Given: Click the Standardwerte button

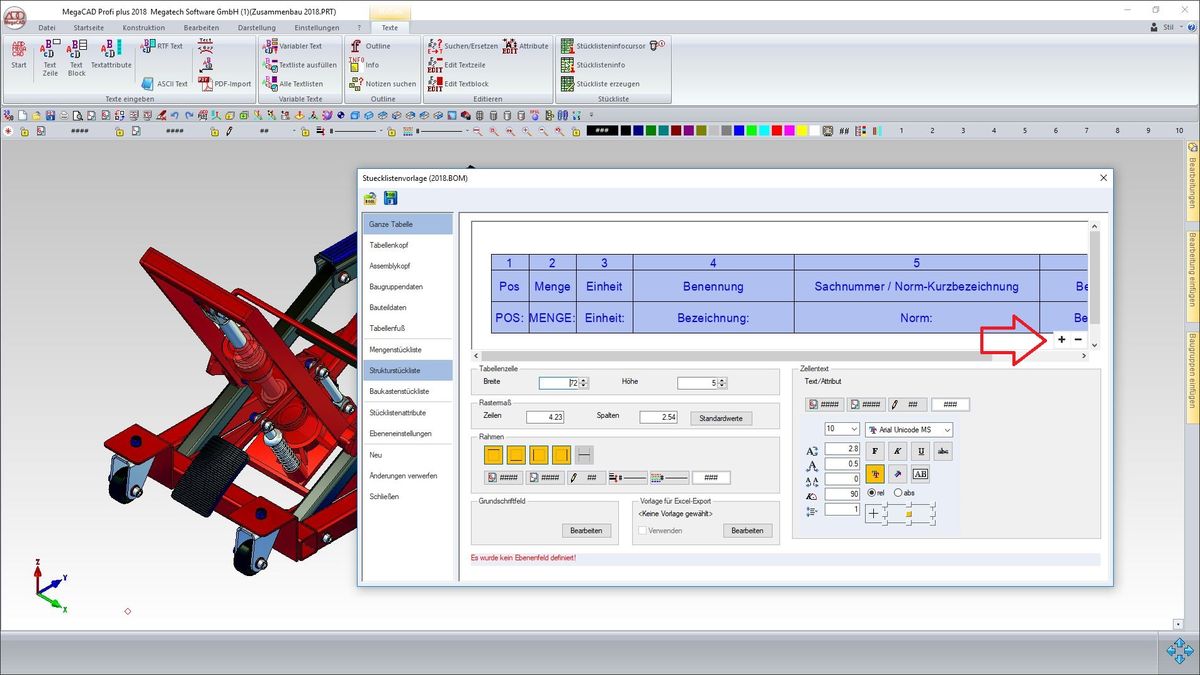Looking at the screenshot, I should [x=720, y=418].
